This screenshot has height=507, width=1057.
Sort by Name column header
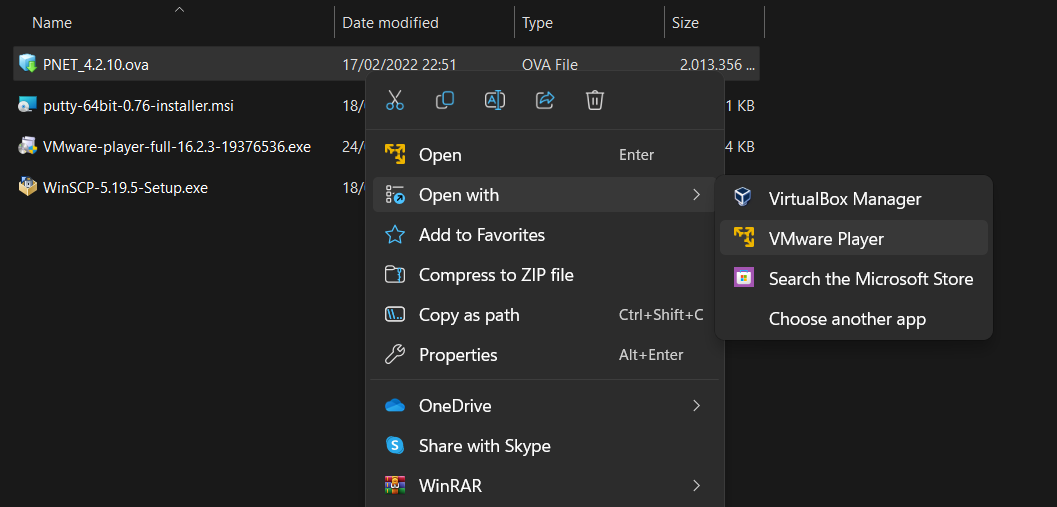pyautogui.click(x=52, y=22)
